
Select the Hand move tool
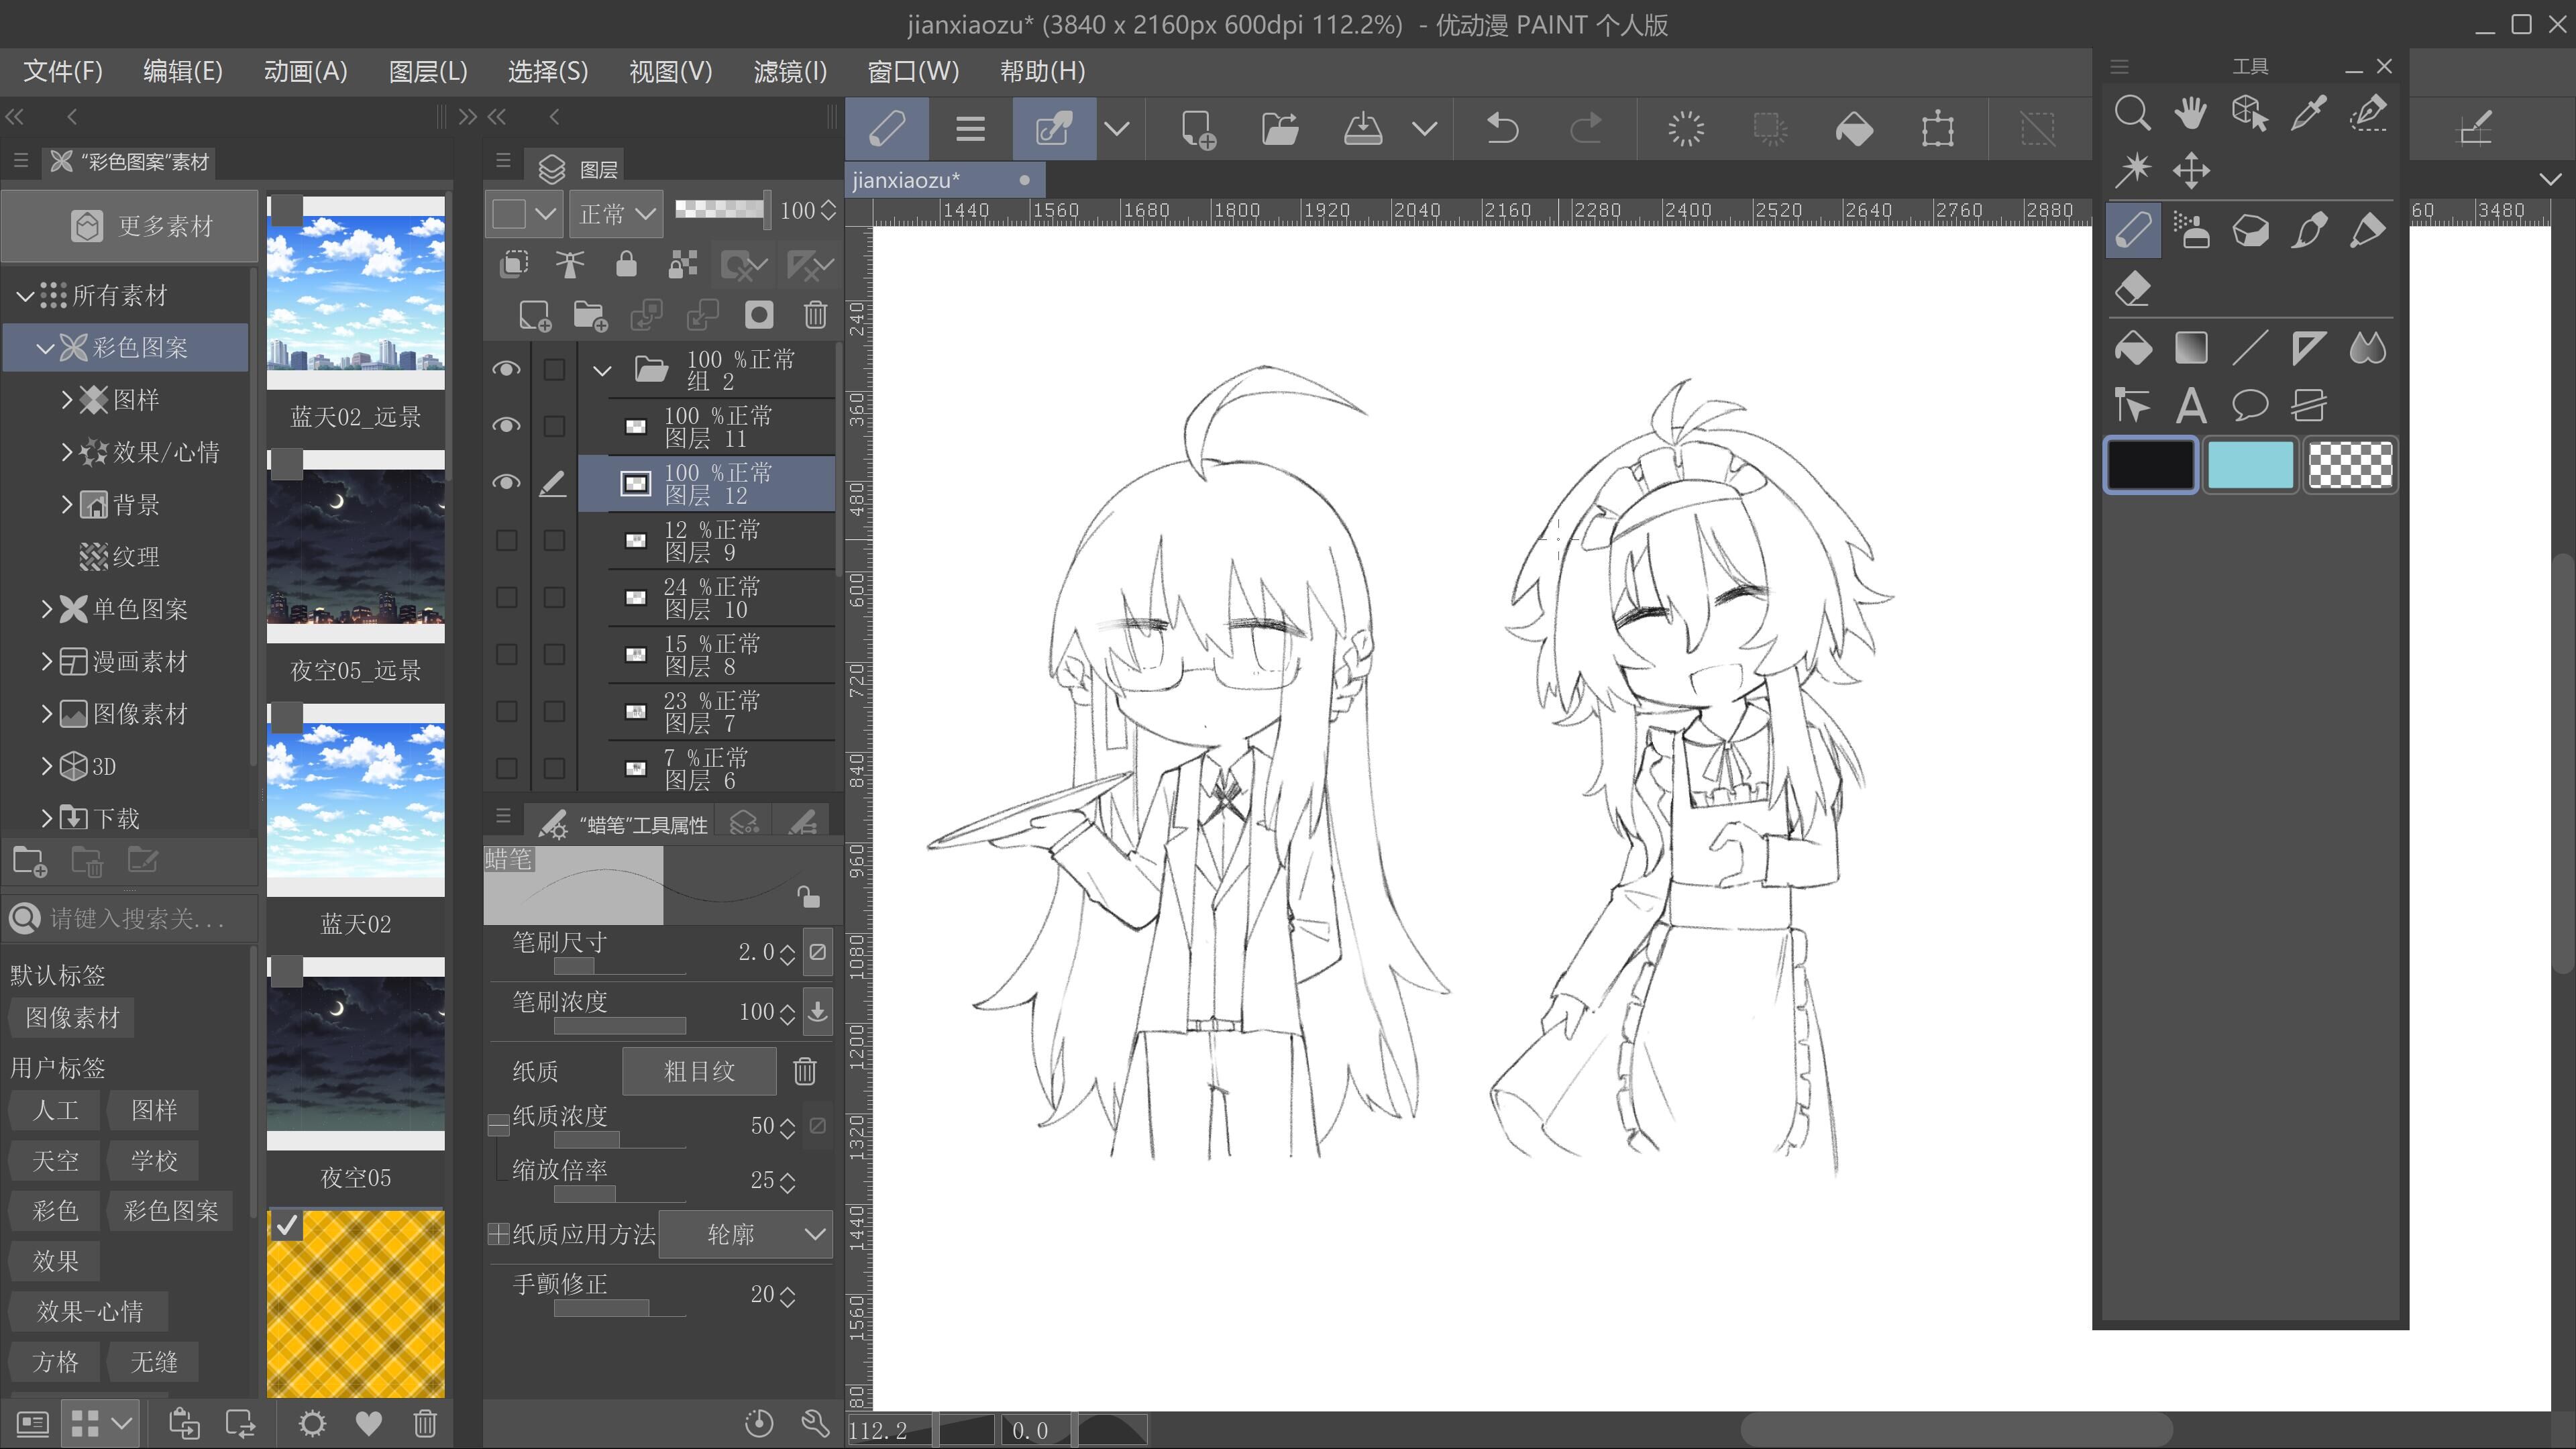pos(2190,113)
